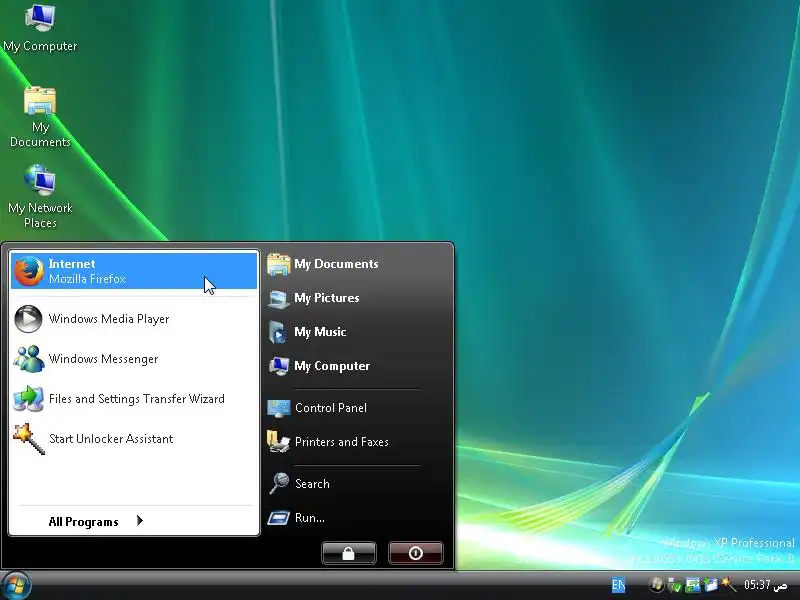The width and height of the screenshot is (800, 600).
Task: Click the 'Windows Media Player' label
Action: [109, 319]
